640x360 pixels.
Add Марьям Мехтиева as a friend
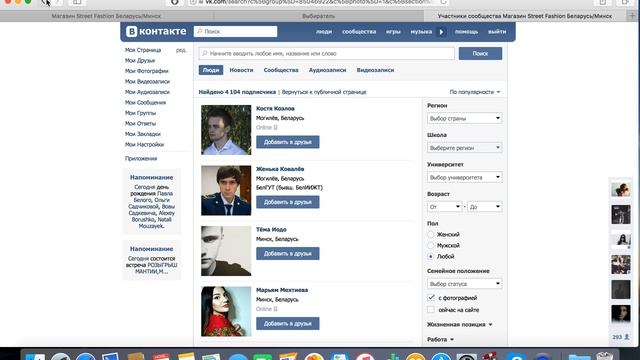[288, 324]
